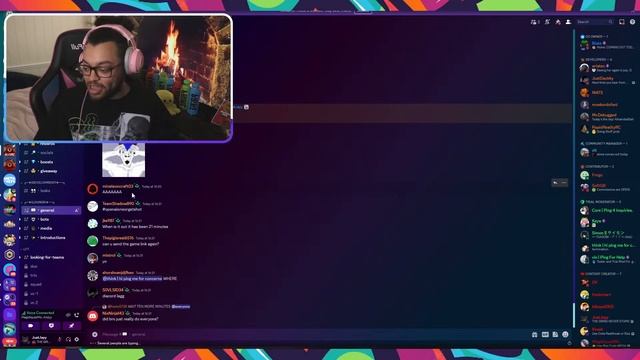
Task: Open User Settings gear in the user panel
Action: click(x=77, y=339)
